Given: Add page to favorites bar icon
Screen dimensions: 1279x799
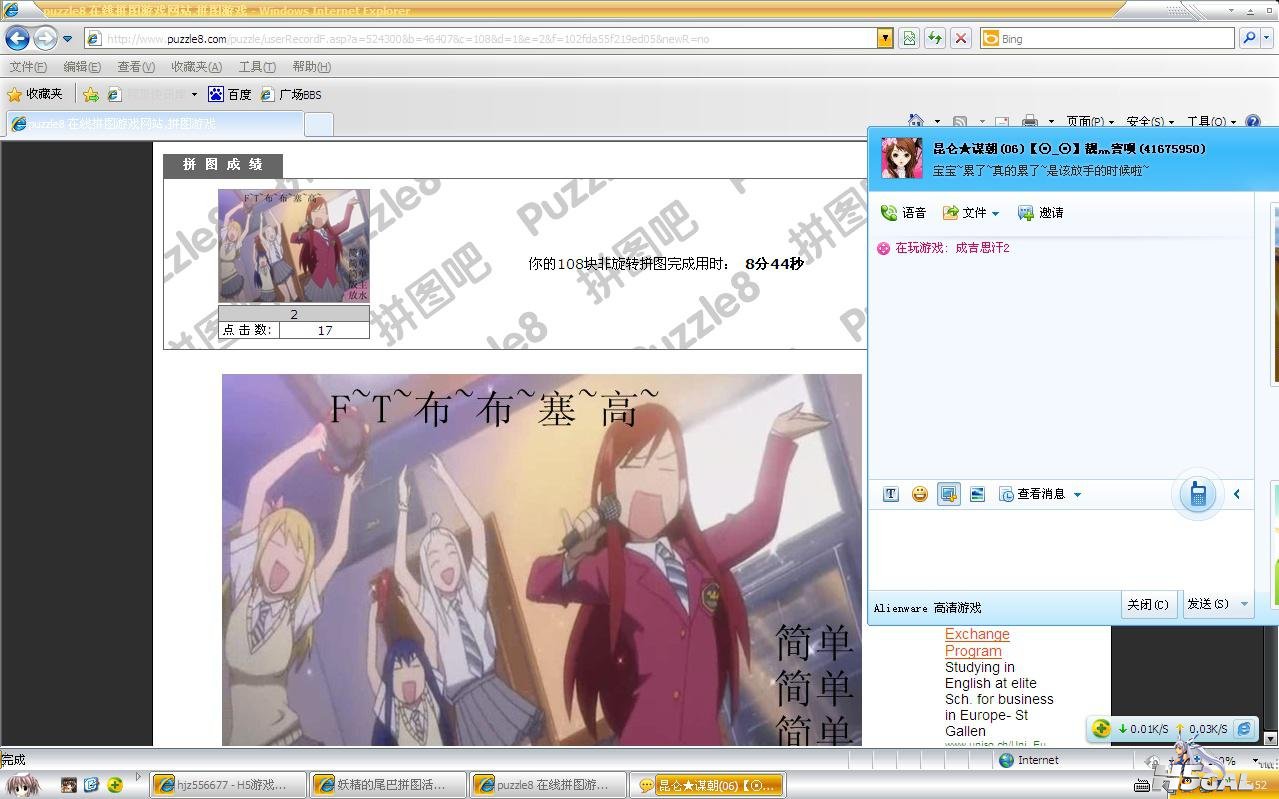Looking at the screenshot, I should [x=91, y=94].
